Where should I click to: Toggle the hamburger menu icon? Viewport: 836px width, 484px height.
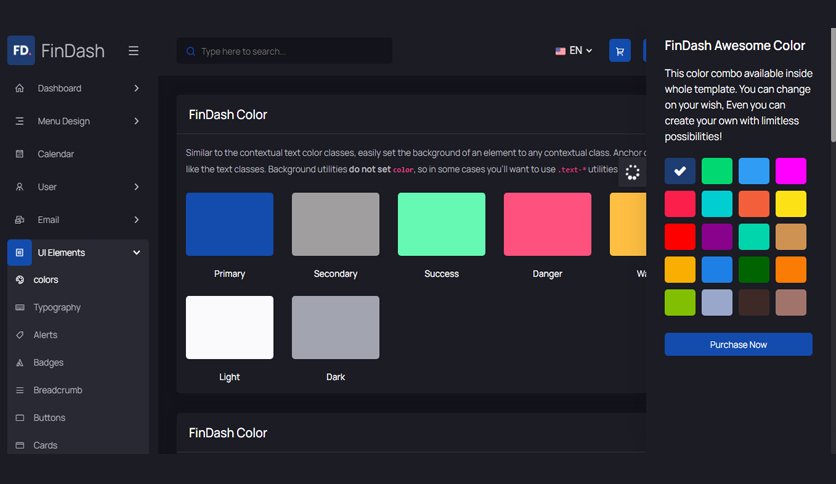133,51
